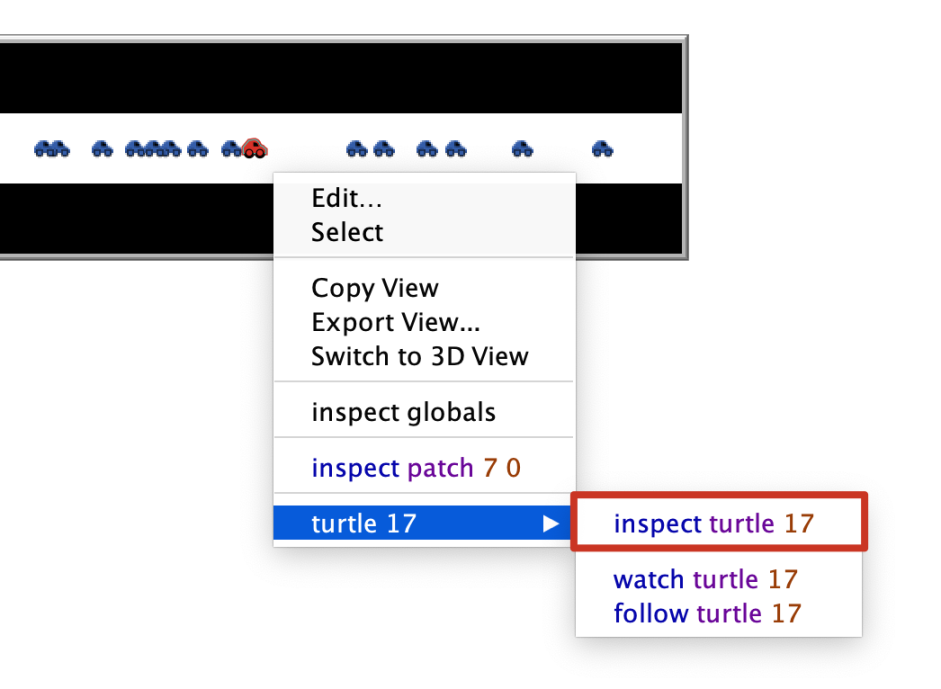Choose watch turtle 17
Image resolution: width=941 pixels, height=689 pixels.
705,579
